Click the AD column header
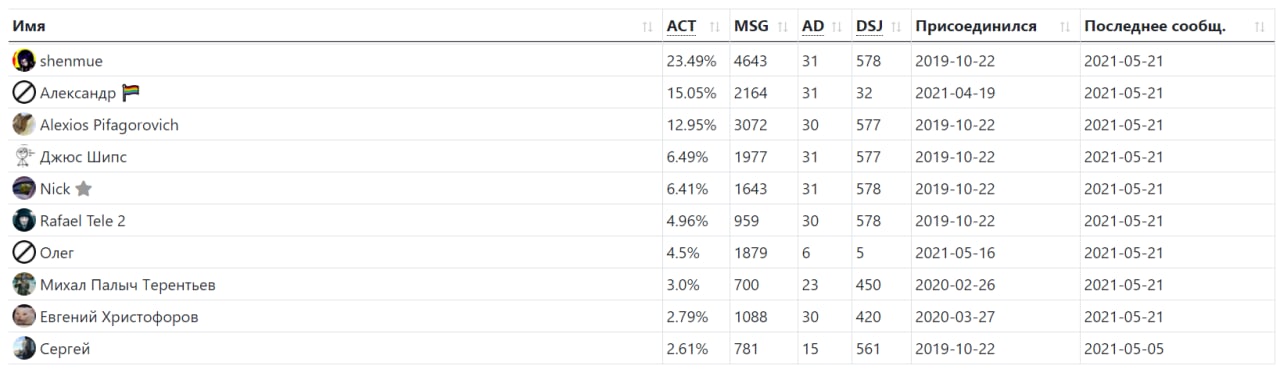Image resolution: width=1280 pixels, height=376 pixels. [813, 26]
